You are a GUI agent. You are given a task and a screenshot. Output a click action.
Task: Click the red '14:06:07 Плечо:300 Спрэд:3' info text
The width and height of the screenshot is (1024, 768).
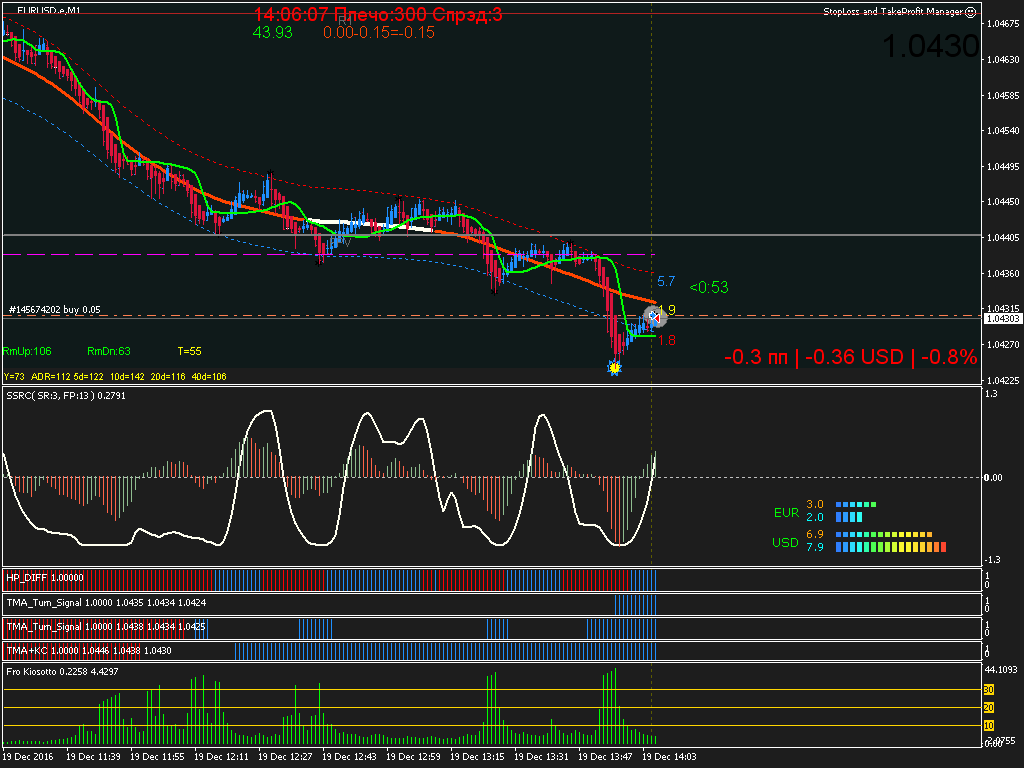(378, 14)
